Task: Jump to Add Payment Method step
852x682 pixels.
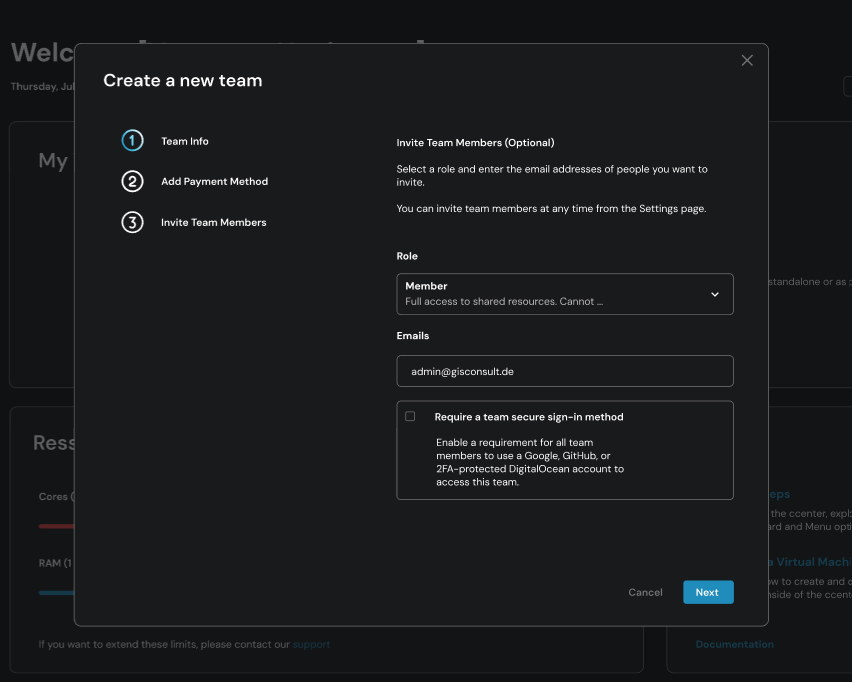Action: coord(214,182)
